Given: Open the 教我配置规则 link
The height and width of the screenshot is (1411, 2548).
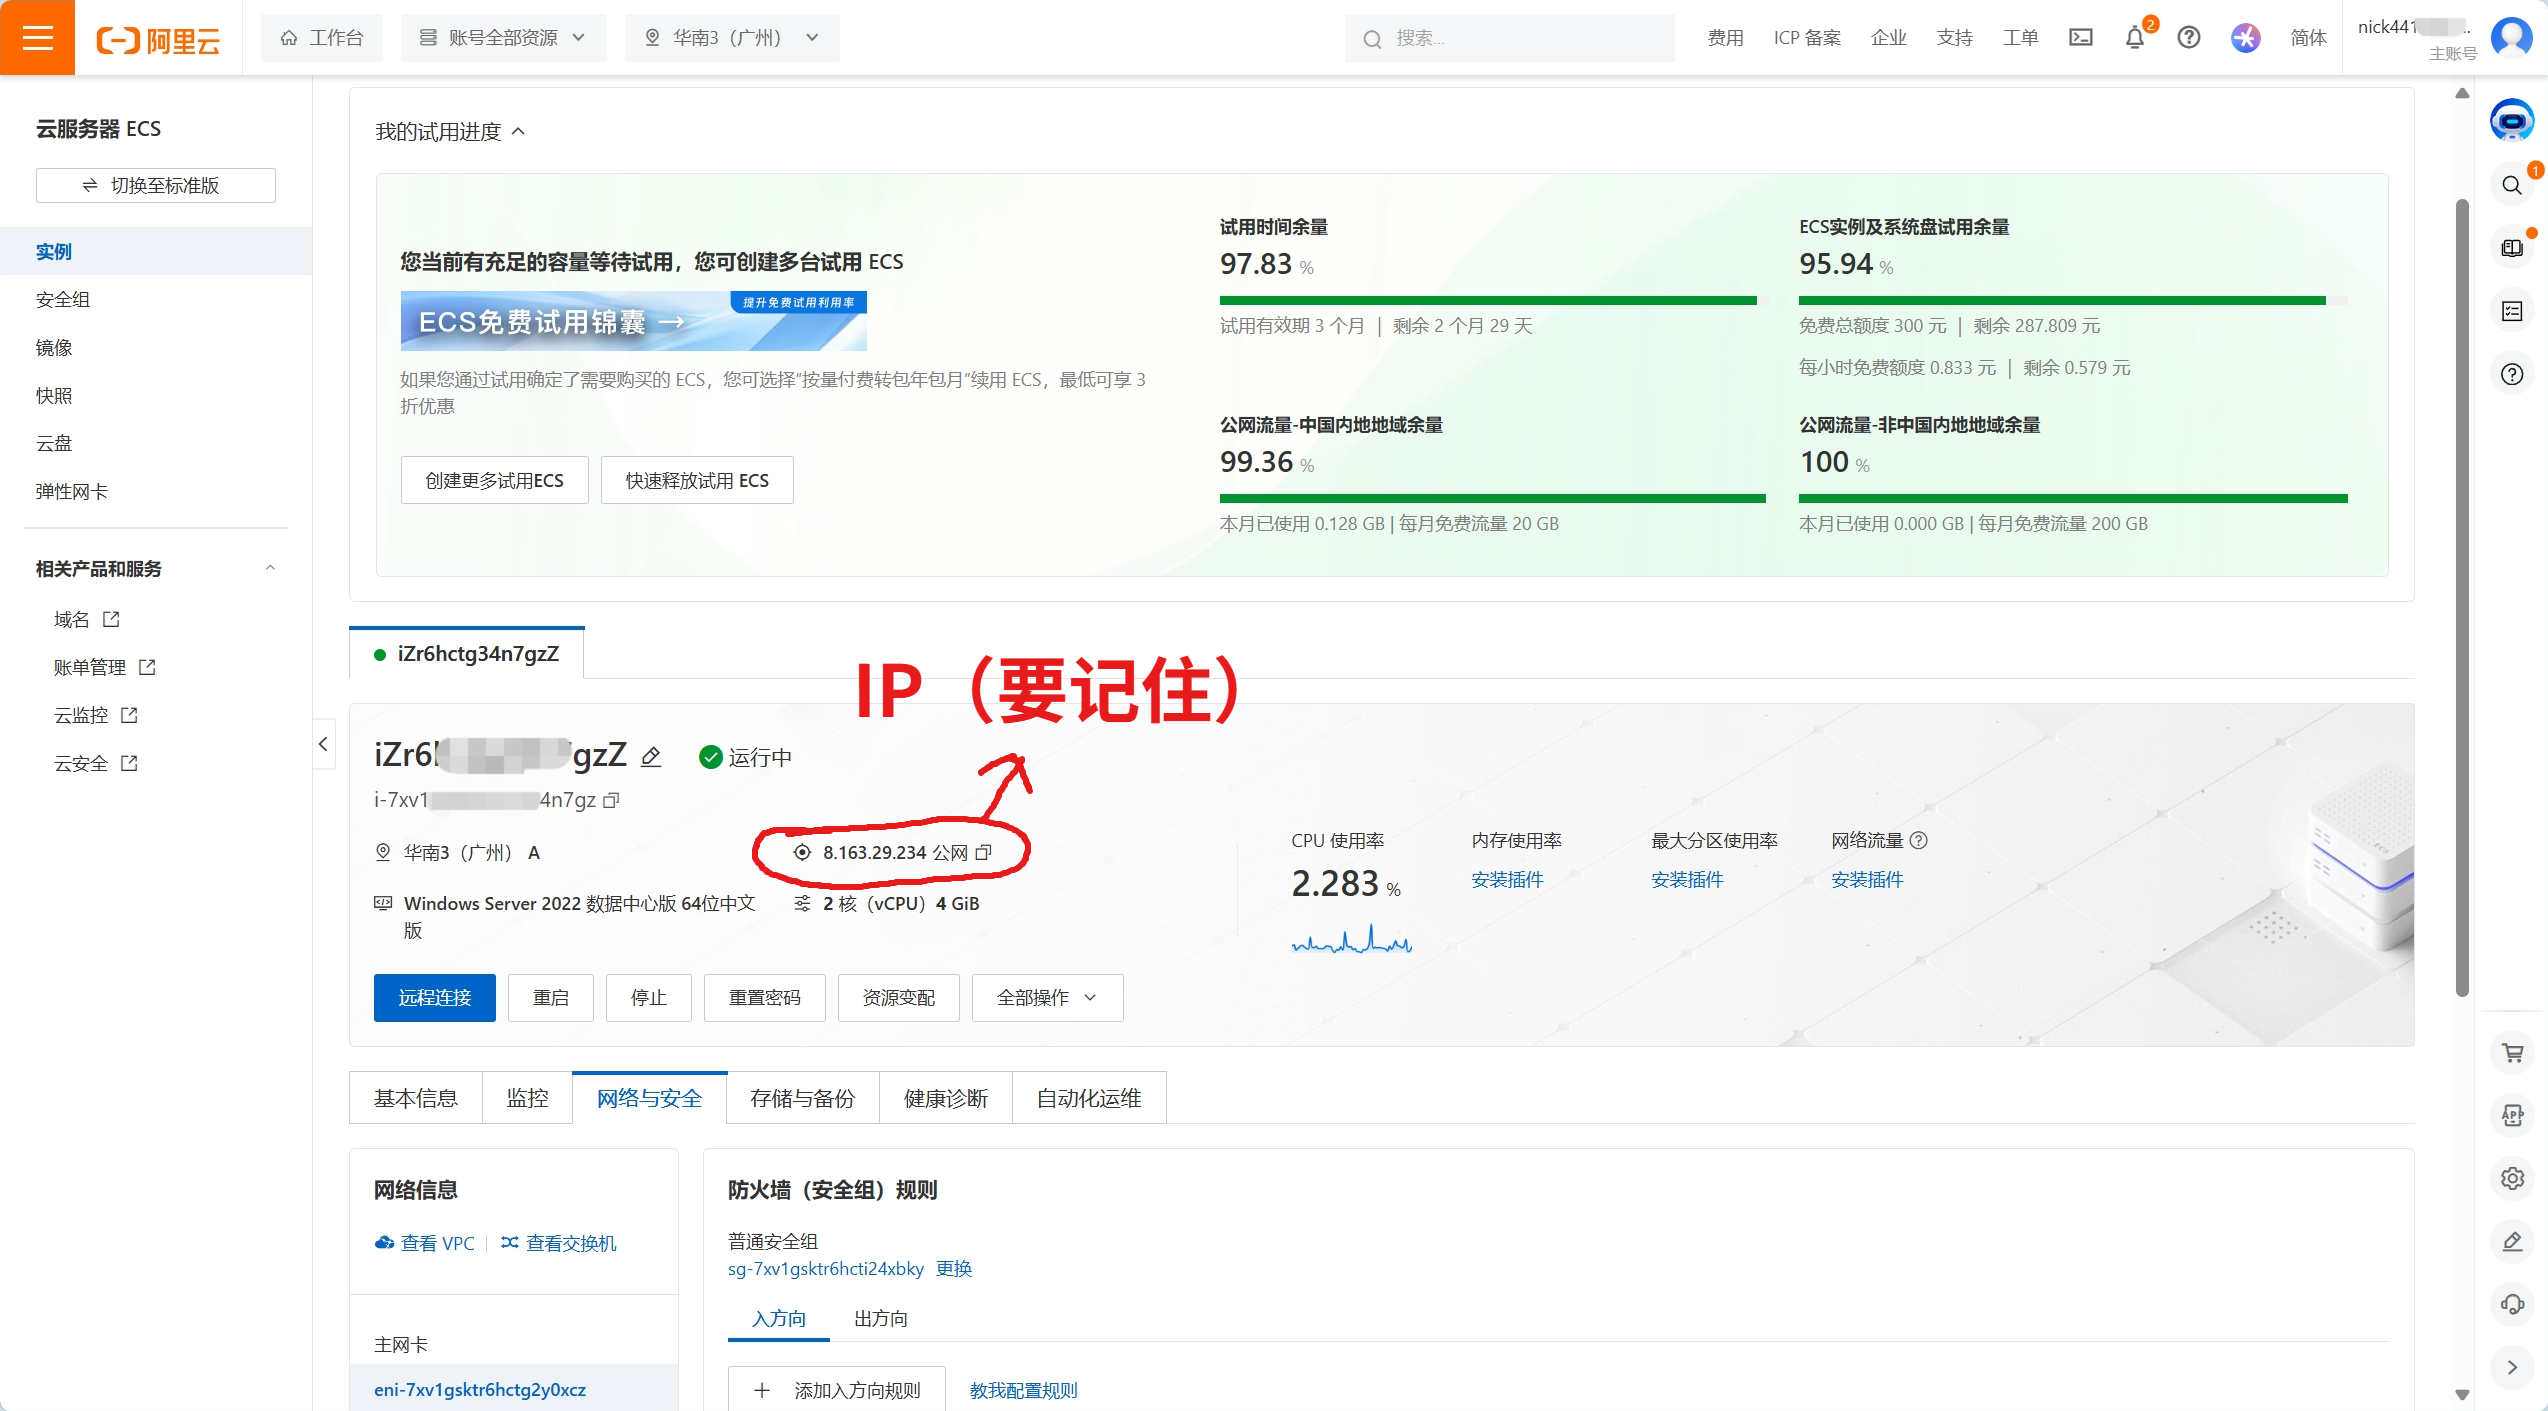Looking at the screenshot, I should tap(1024, 1391).
